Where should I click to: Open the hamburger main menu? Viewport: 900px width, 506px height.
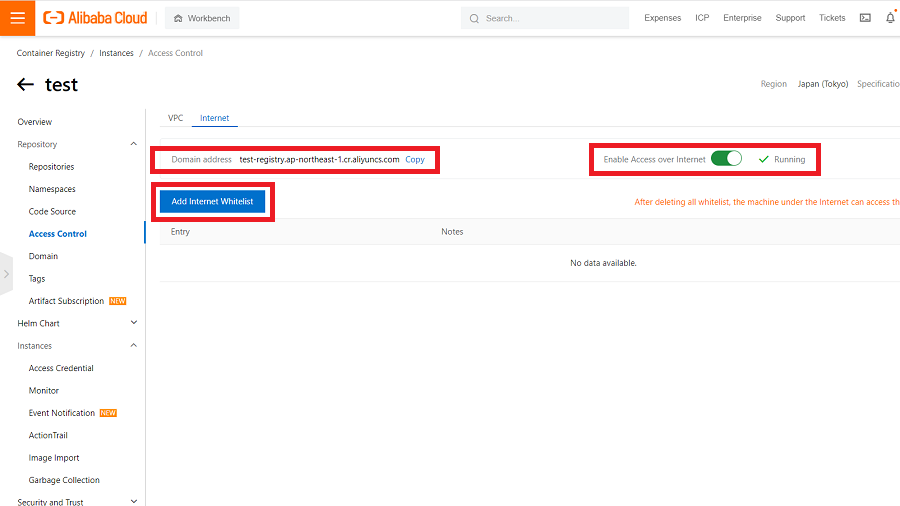coord(17,18)
